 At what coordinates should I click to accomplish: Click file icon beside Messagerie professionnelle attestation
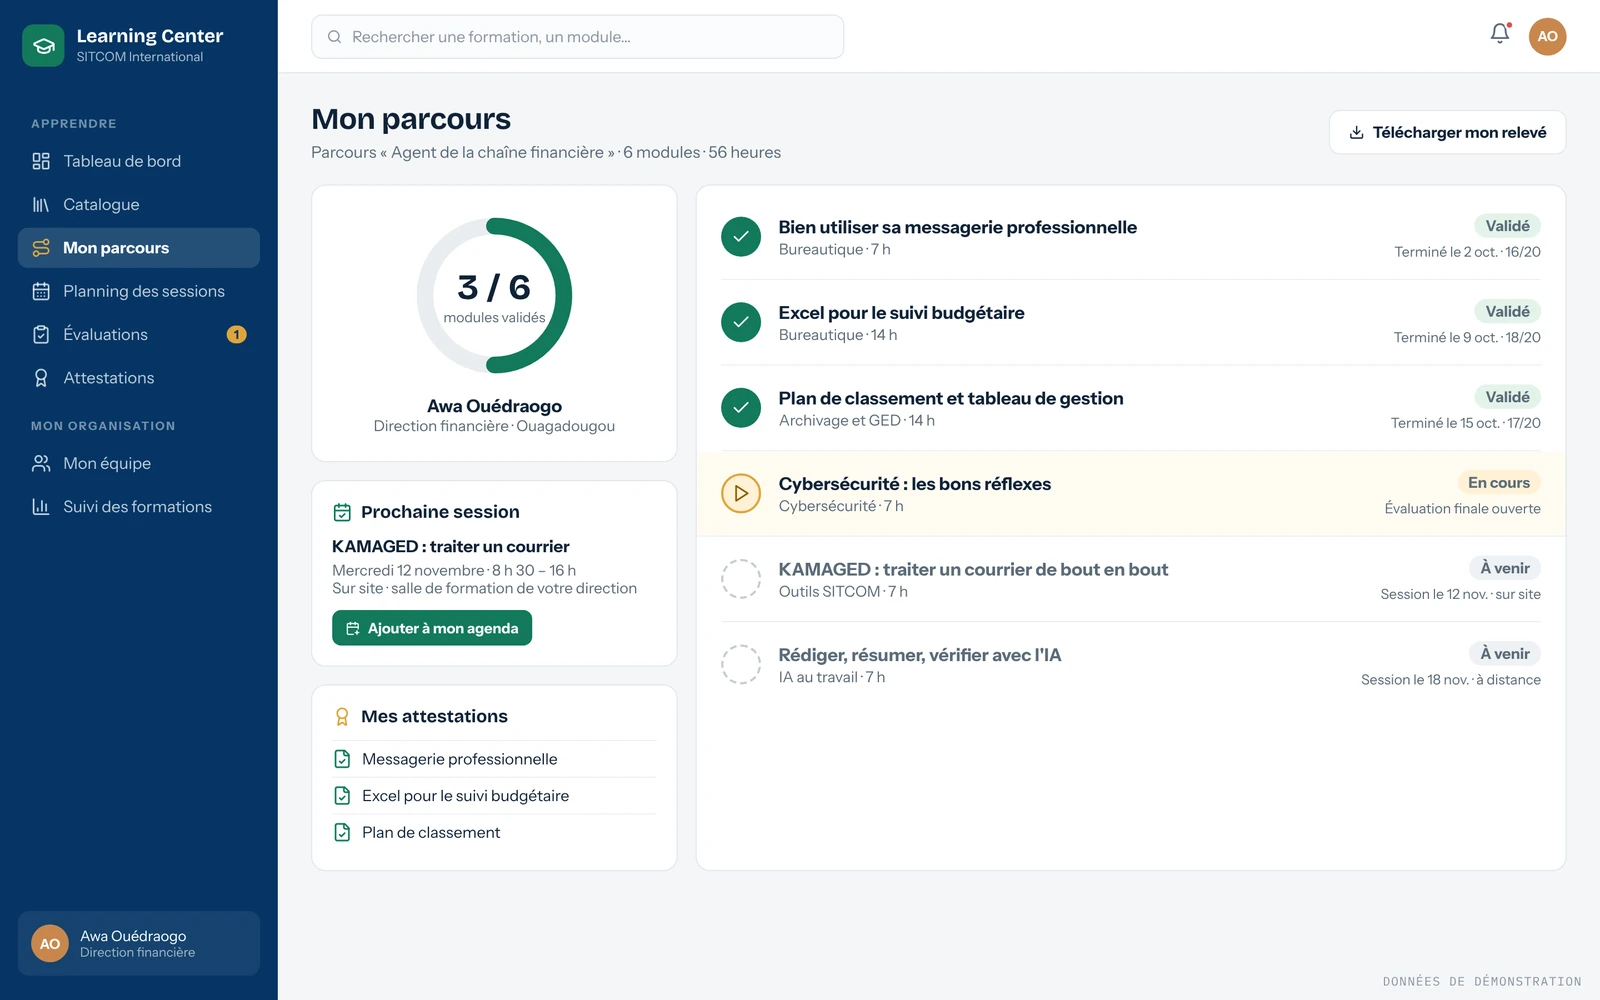click(x=342, y=759)
